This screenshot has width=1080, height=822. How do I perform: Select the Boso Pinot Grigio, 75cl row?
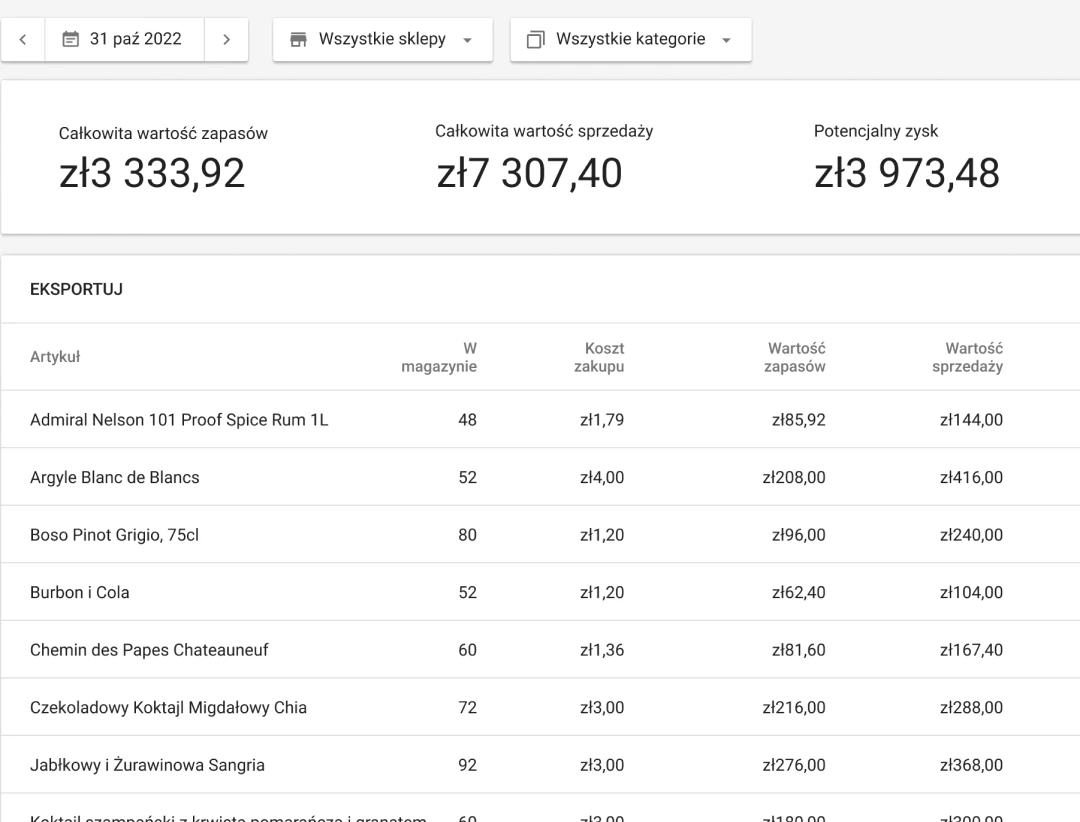coord(114,535)
